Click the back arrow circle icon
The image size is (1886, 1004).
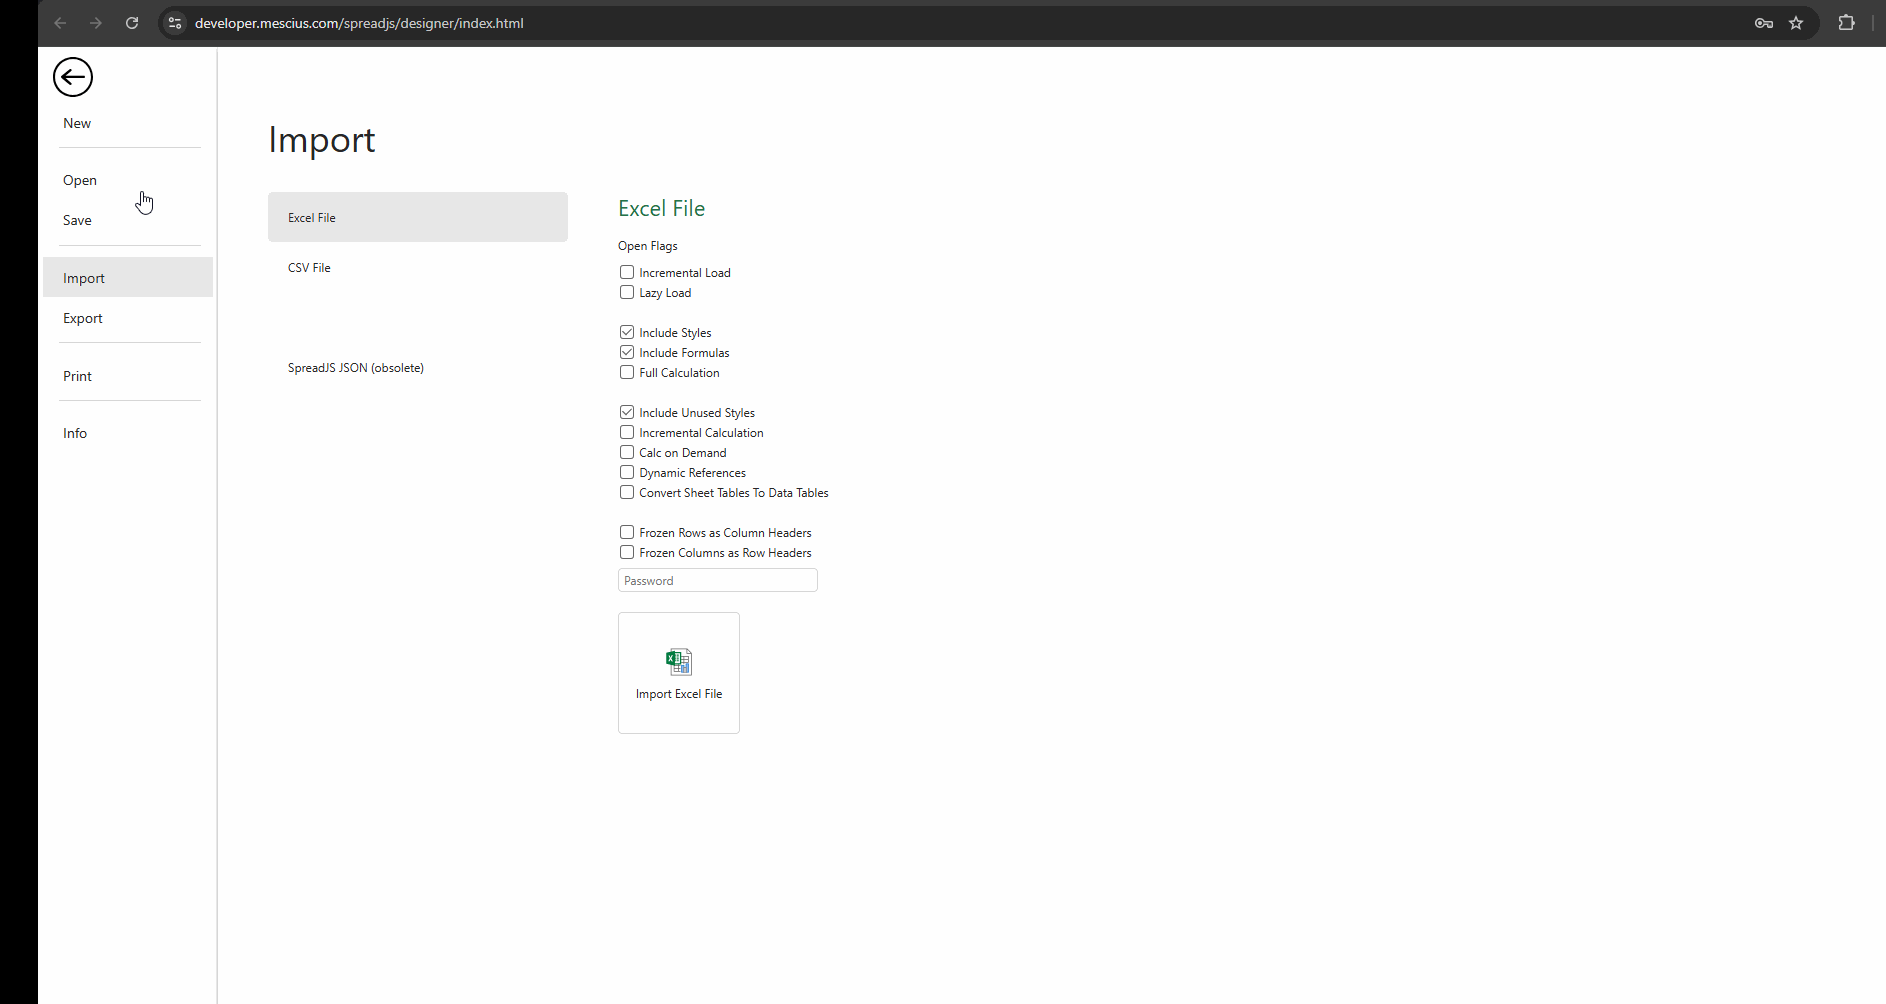pos(73,77)
